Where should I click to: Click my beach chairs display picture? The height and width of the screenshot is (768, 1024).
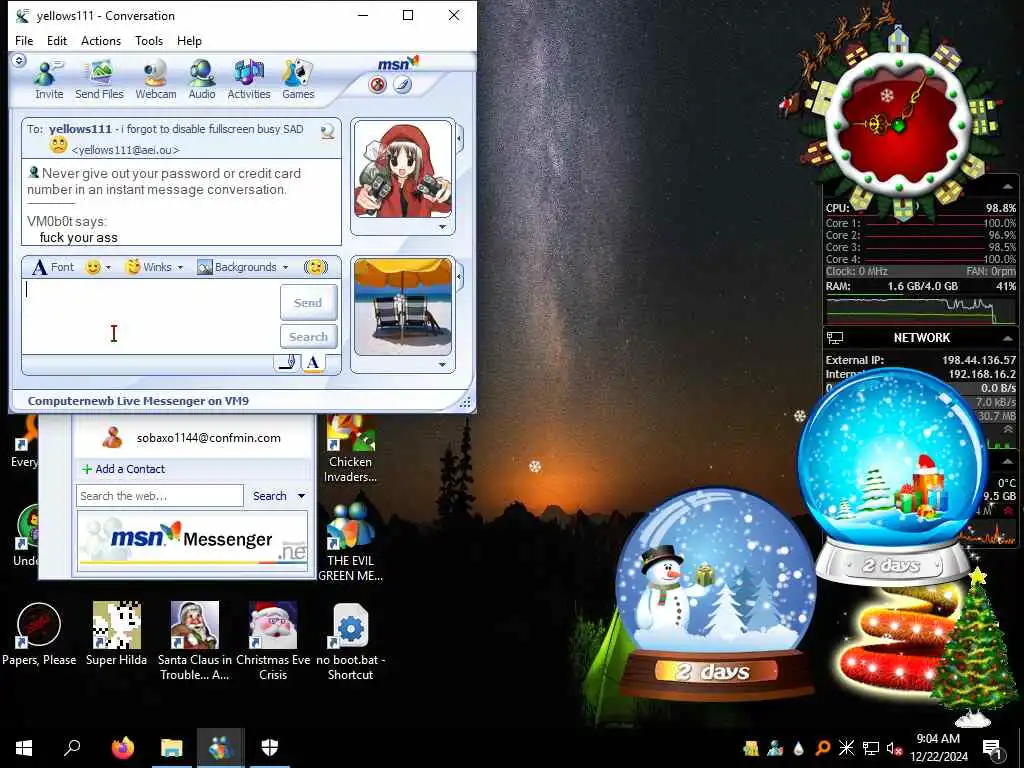pyautogui.click(x=402, y=307)
